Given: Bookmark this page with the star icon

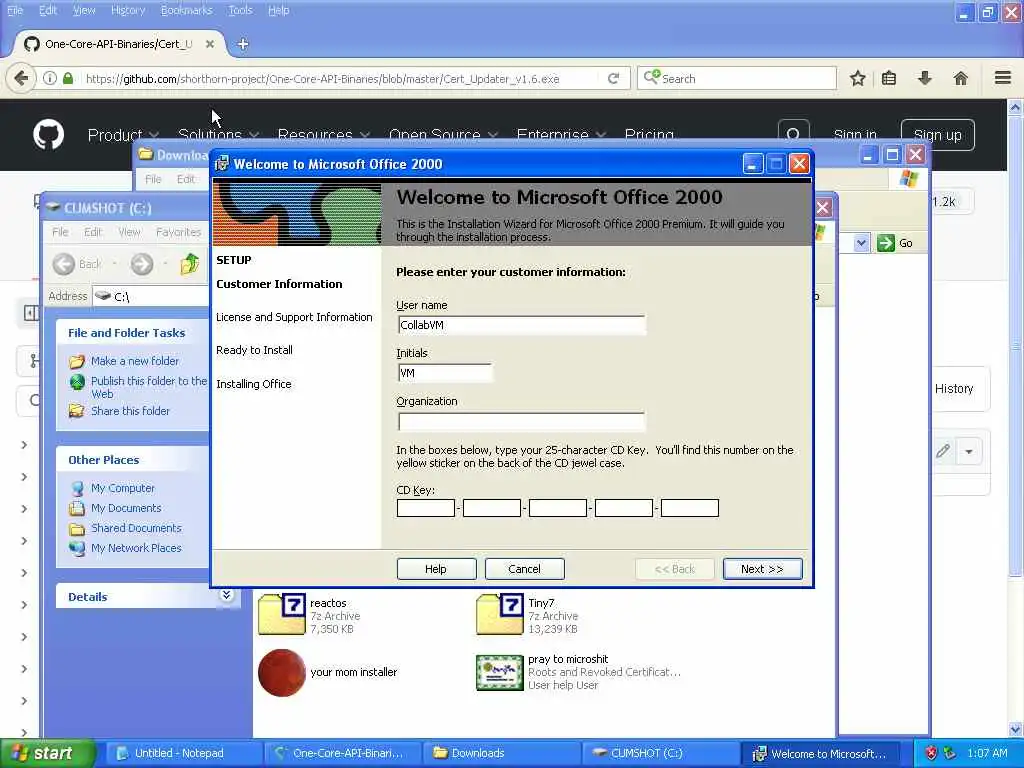Looking at the screenshot, I should [x=857, y=78].
